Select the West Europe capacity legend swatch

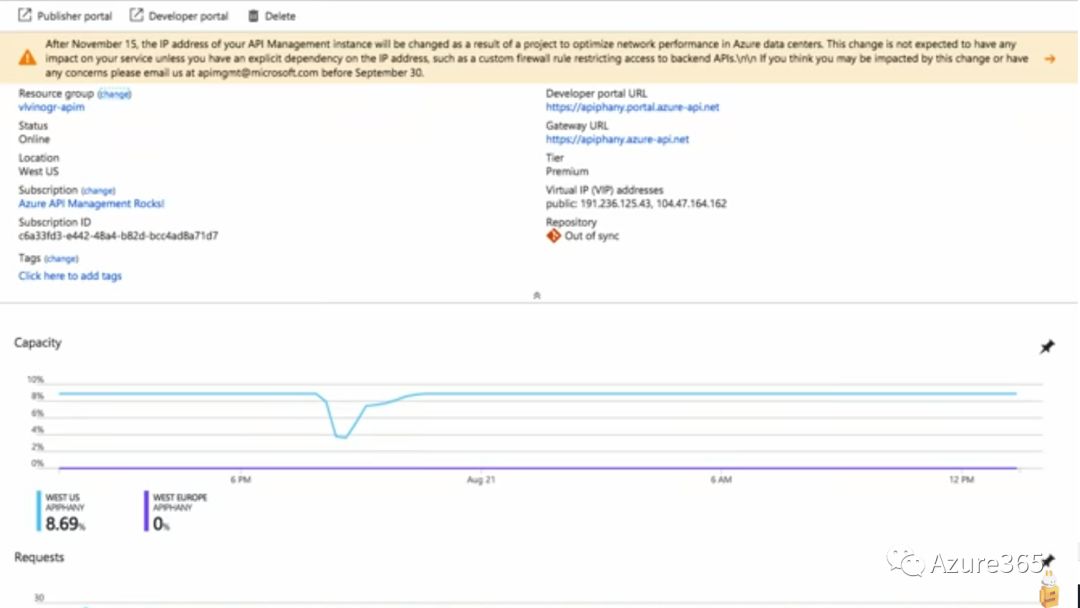(147, 511)
